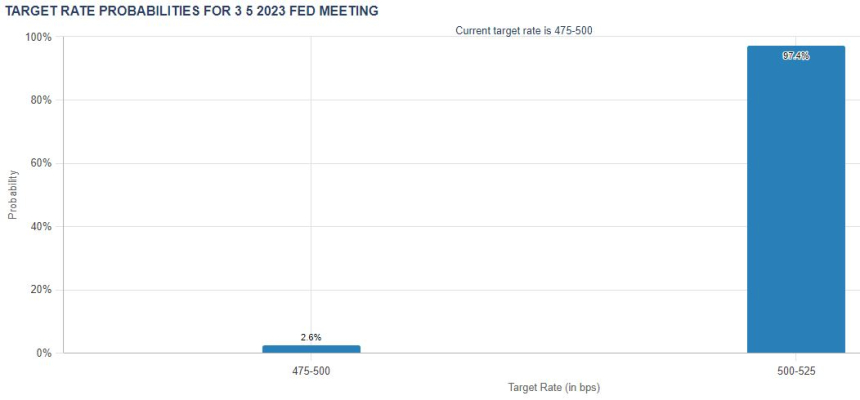
Task: Click the 40% y-axis tick label
Action: [41, 227]
